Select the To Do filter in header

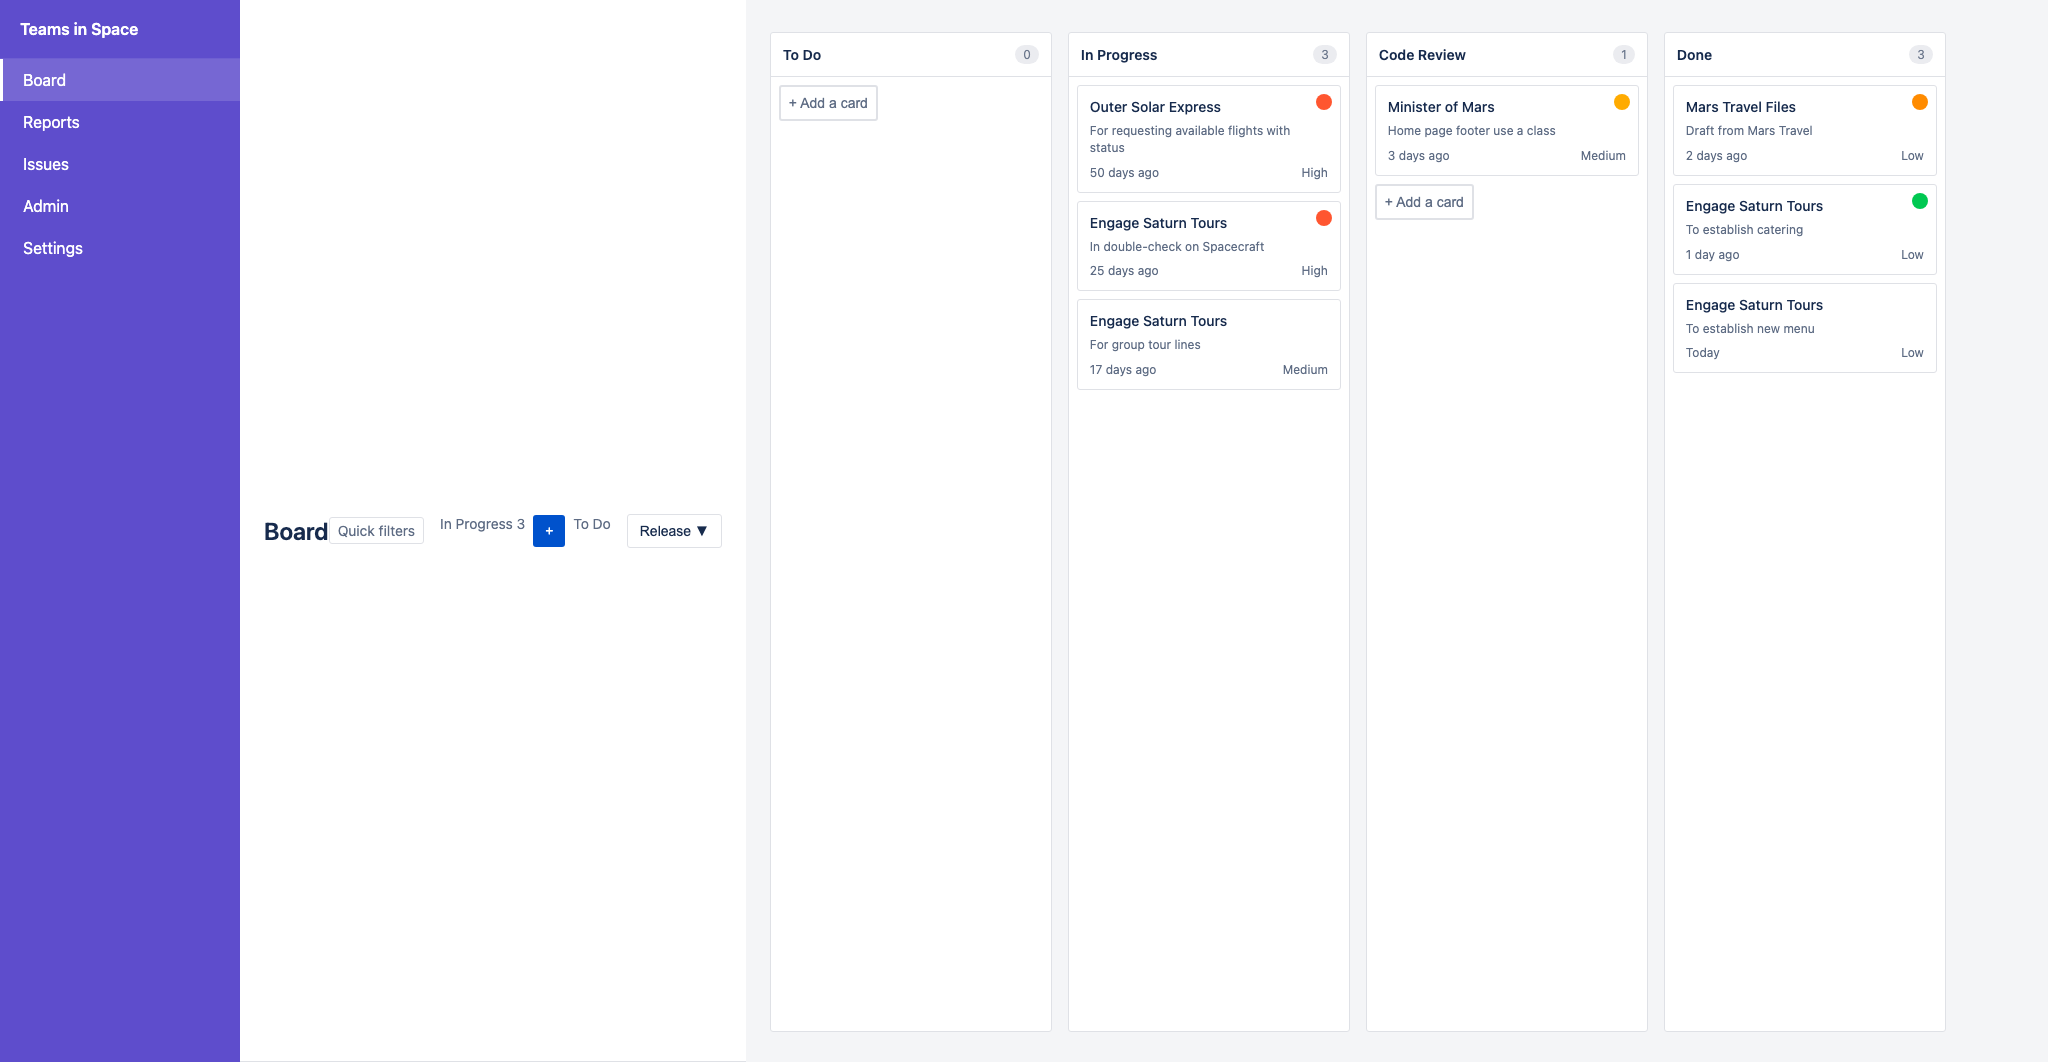click(x=592, y=524)
